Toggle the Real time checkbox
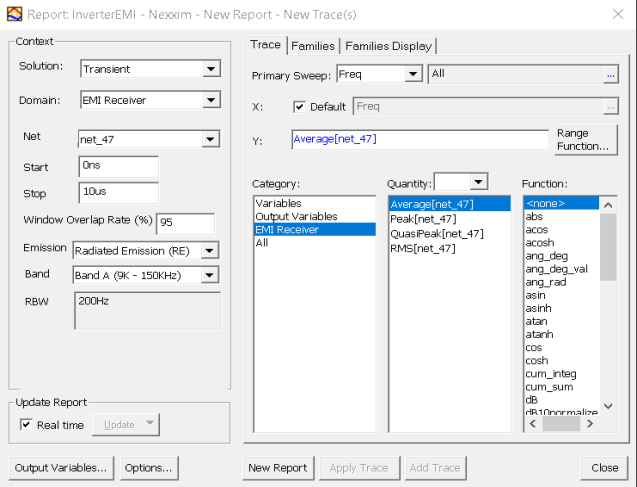The height and width of the screenshot is (487, 637). 26,425
